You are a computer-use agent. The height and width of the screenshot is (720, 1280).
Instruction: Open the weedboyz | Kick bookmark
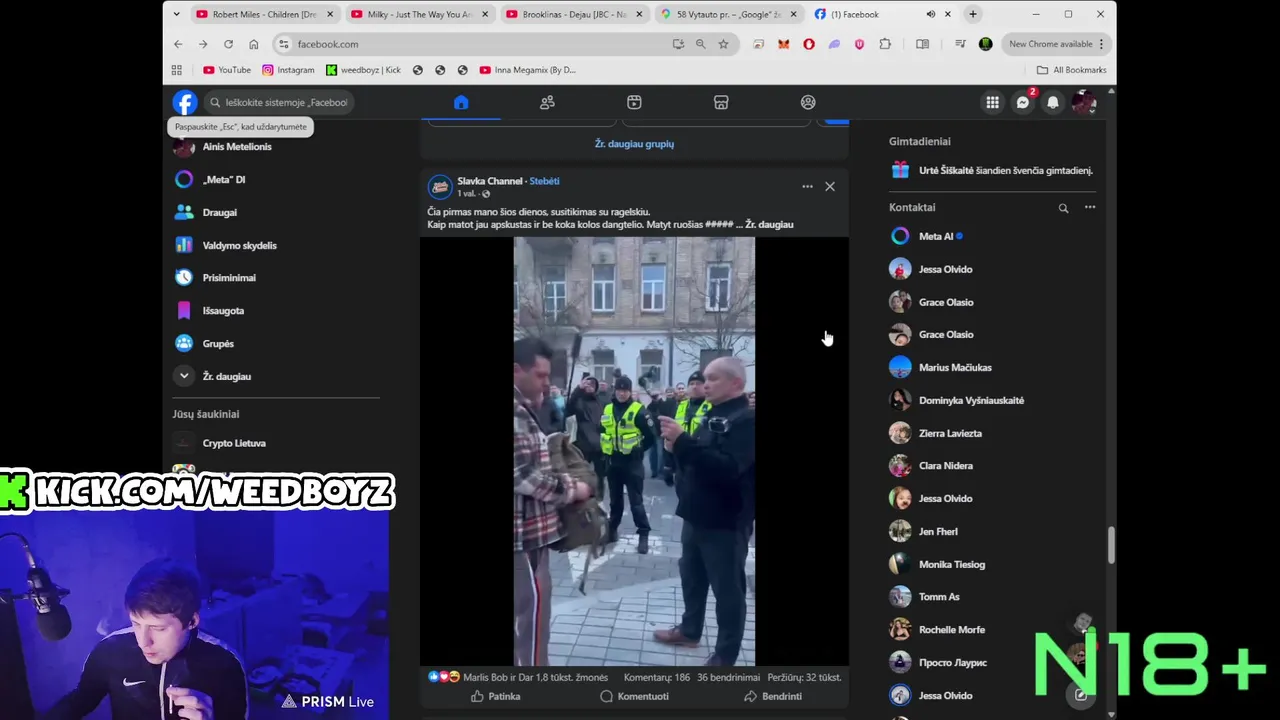363,70
